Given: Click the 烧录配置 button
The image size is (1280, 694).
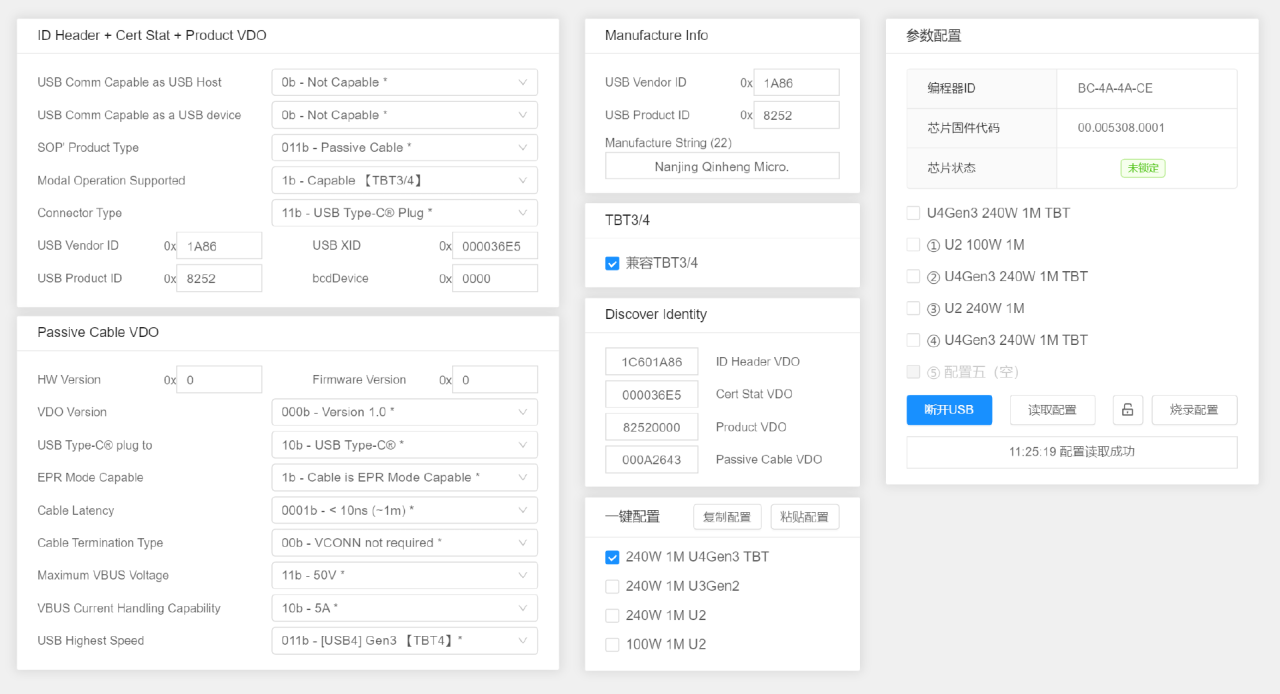Looking at the screenshot, I should [x=1194, y=410].
